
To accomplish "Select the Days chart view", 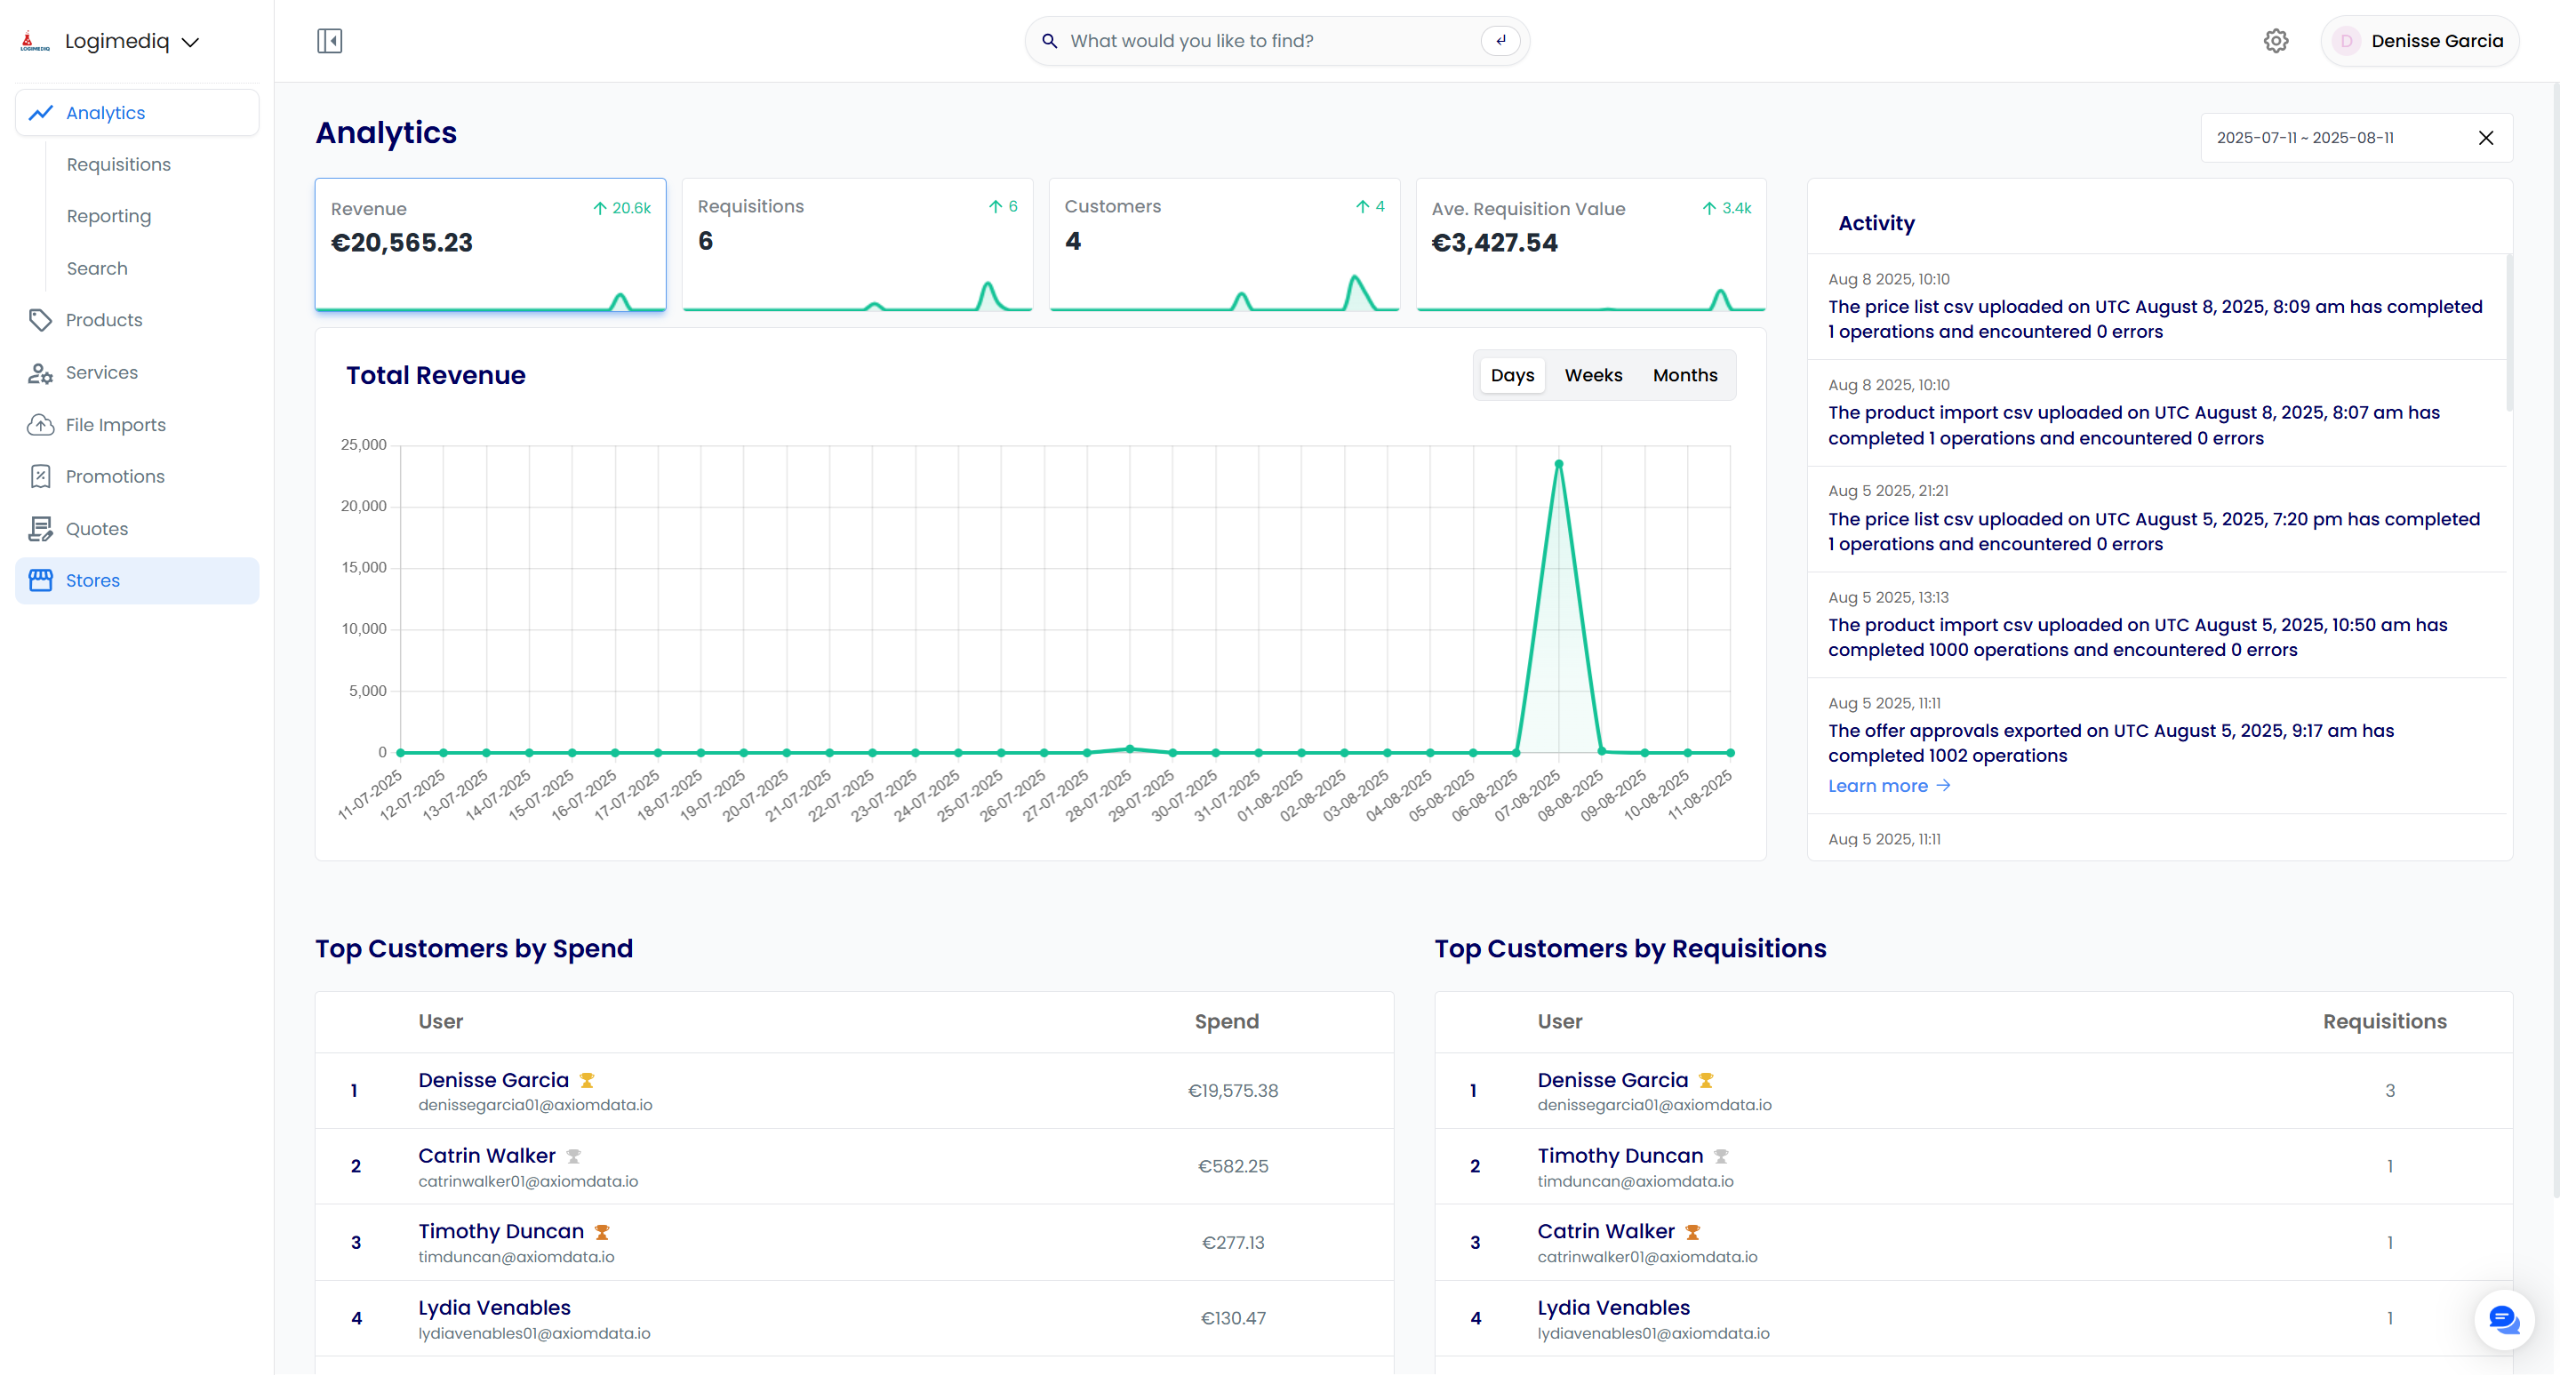I will point(1511,375).
